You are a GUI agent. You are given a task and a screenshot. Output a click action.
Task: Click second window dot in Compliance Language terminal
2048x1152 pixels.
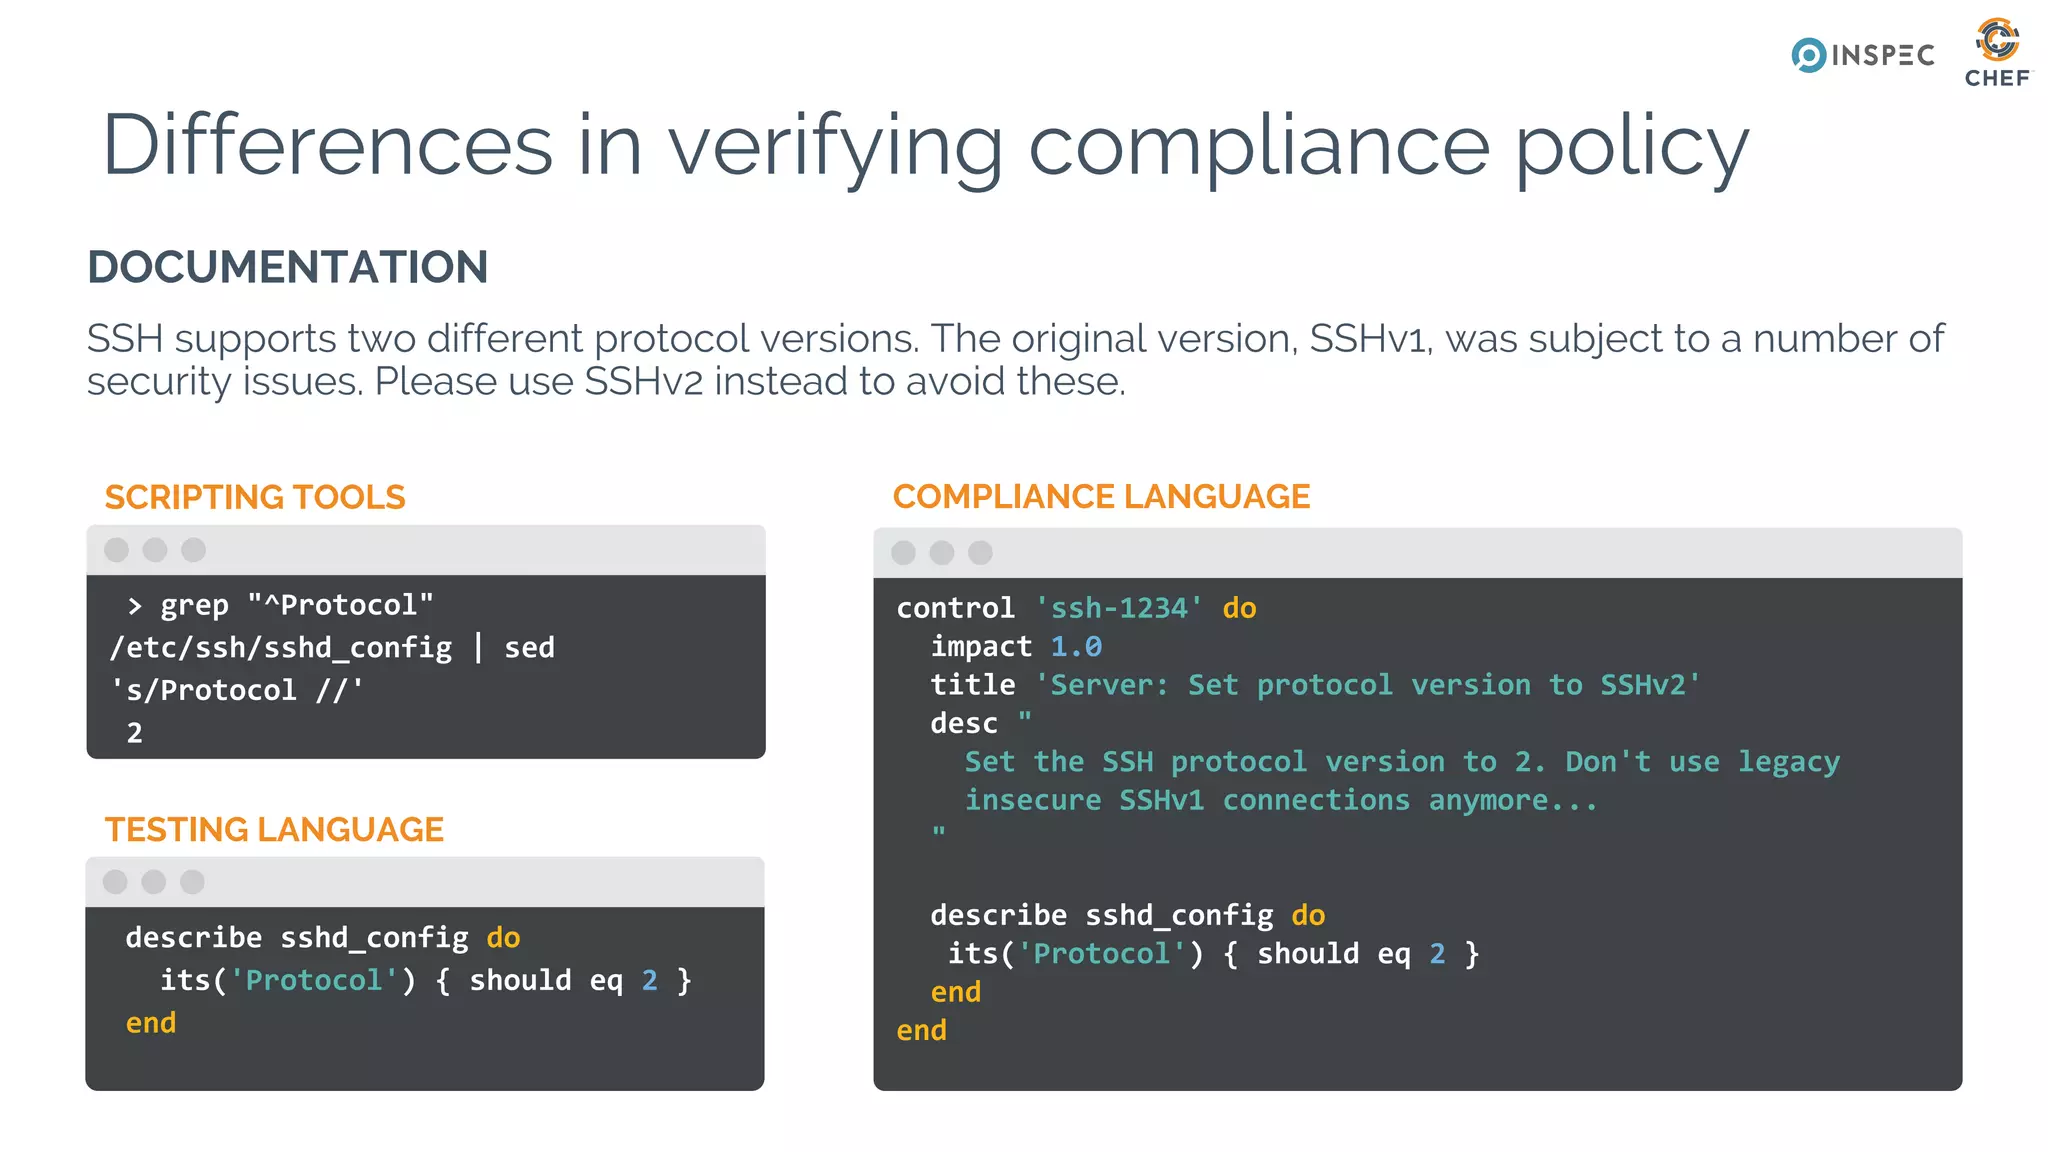pyautogui.click(x=942, y=553)
